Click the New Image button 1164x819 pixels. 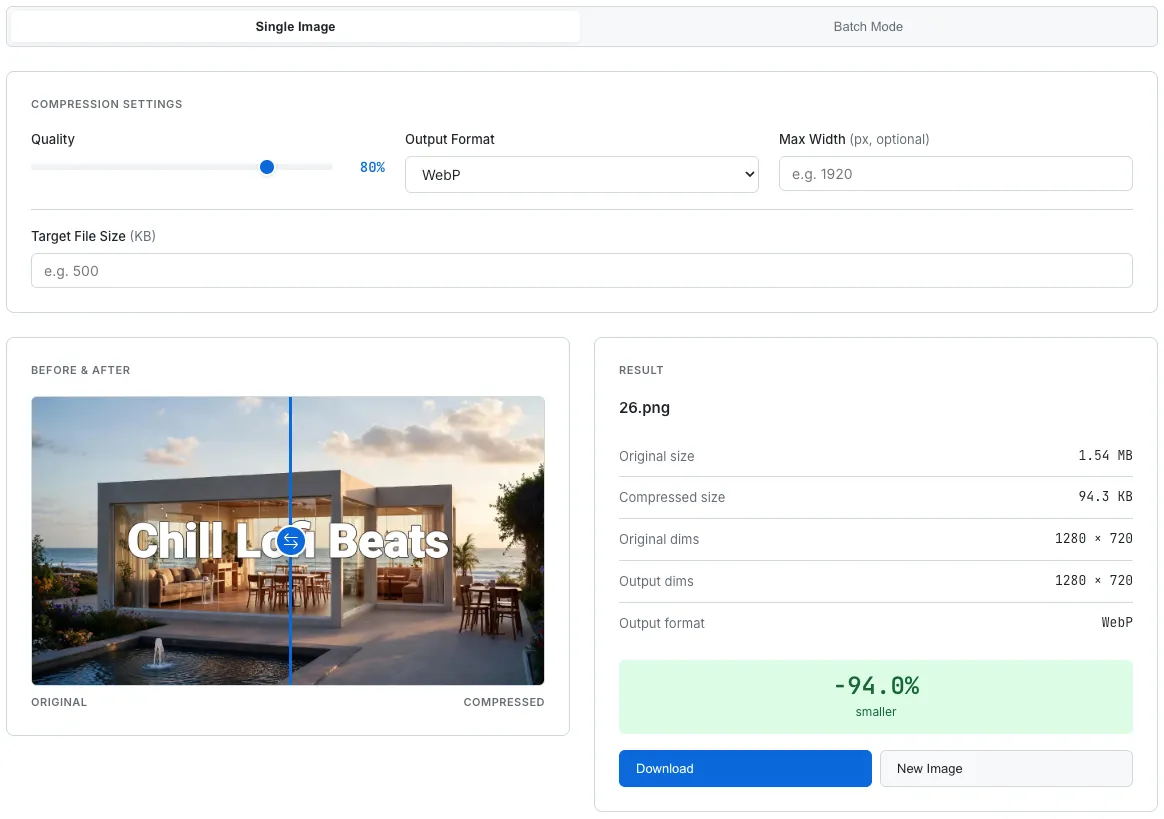[1005, 769]
